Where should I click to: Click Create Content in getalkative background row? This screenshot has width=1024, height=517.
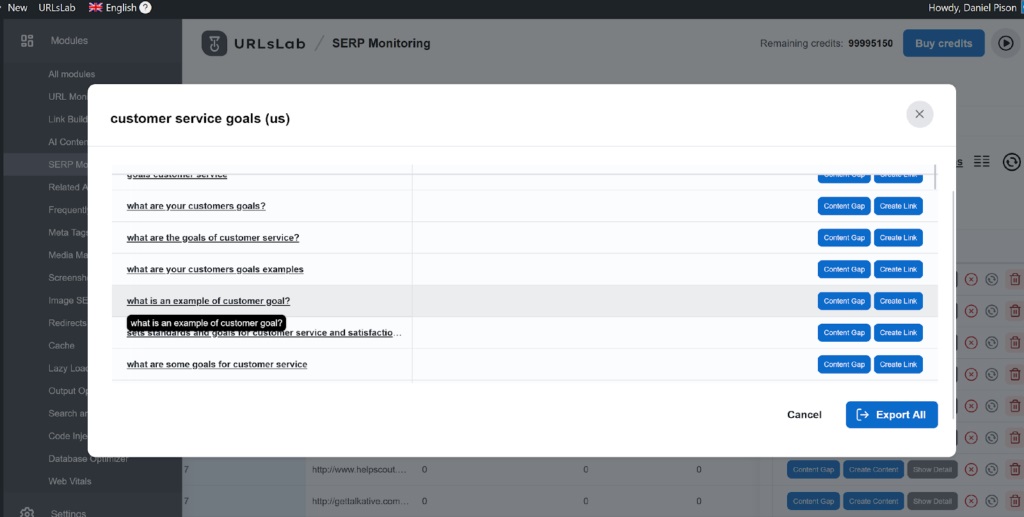point(873,501)
